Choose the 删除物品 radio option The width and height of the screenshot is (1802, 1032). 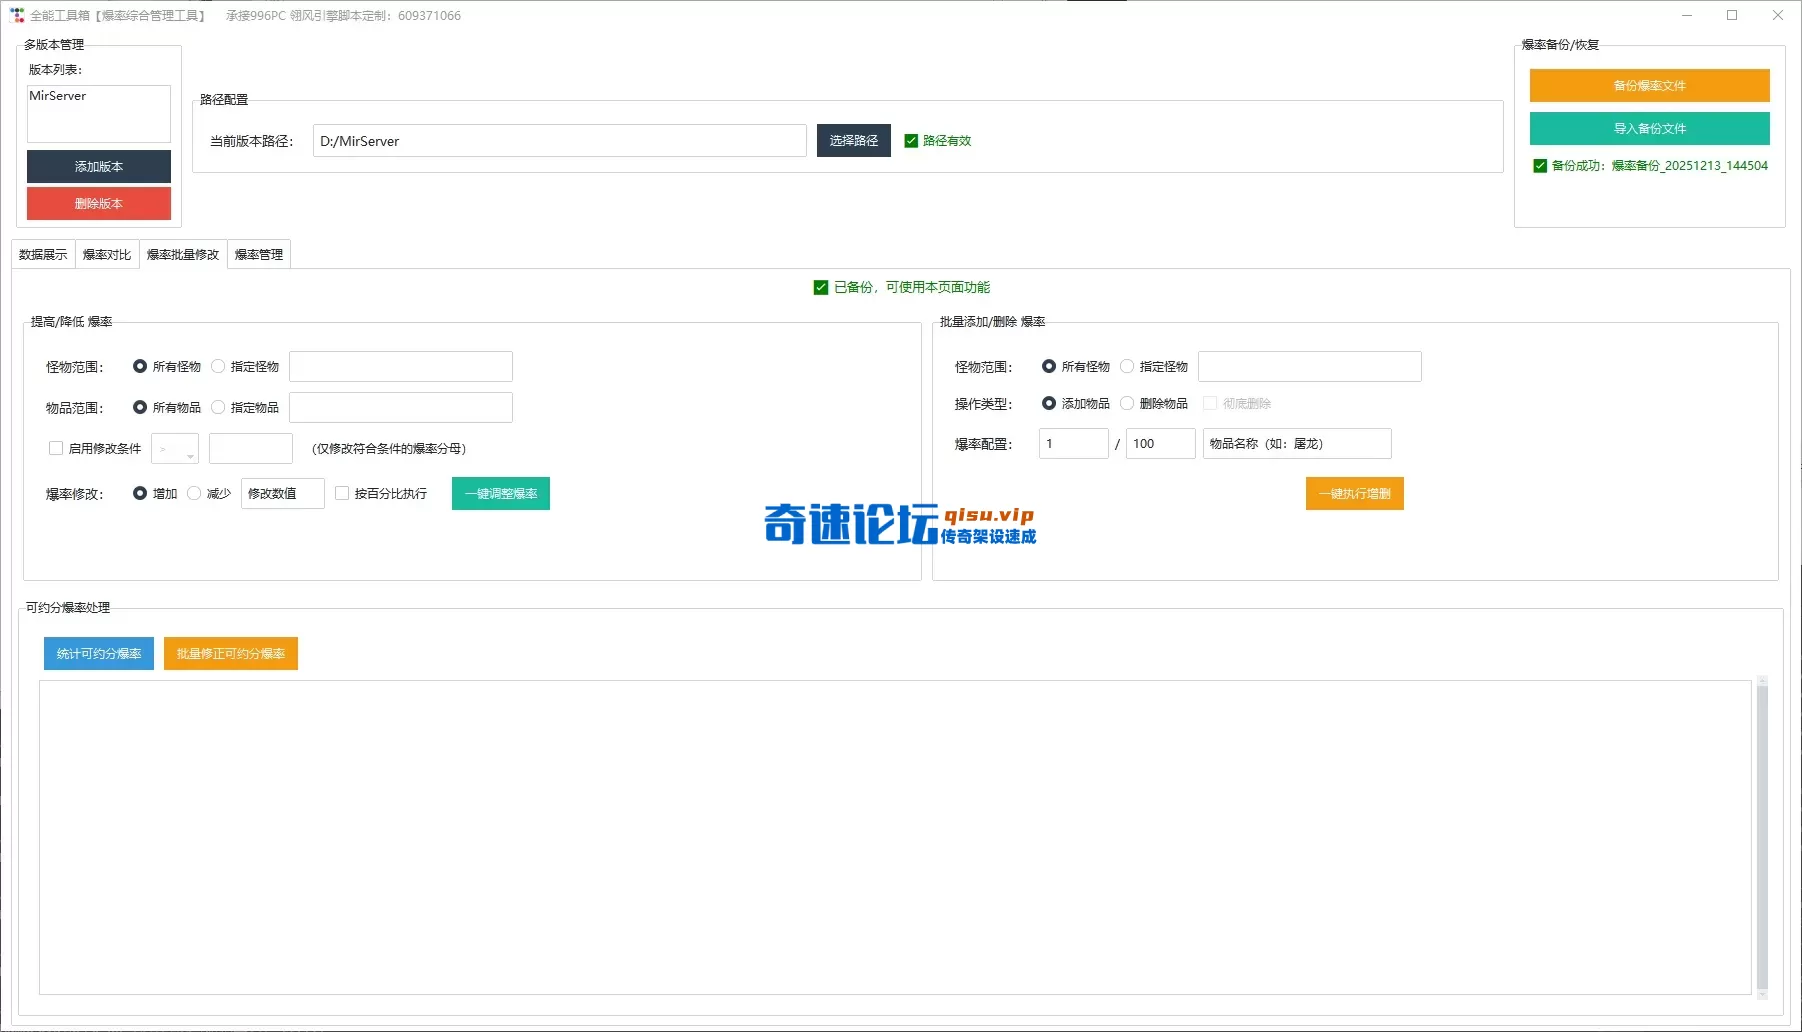pyautogui.click(x=1127, y=403)
